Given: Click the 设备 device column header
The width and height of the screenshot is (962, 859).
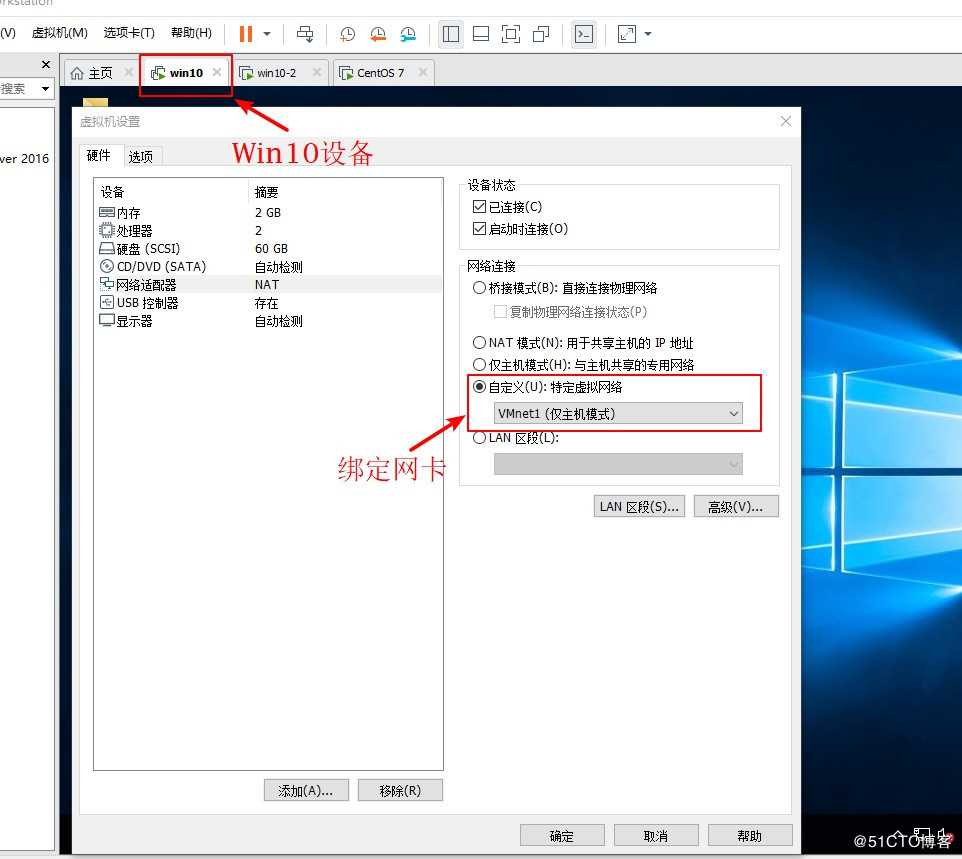Looking at the screenshot, I should [112, 192].
